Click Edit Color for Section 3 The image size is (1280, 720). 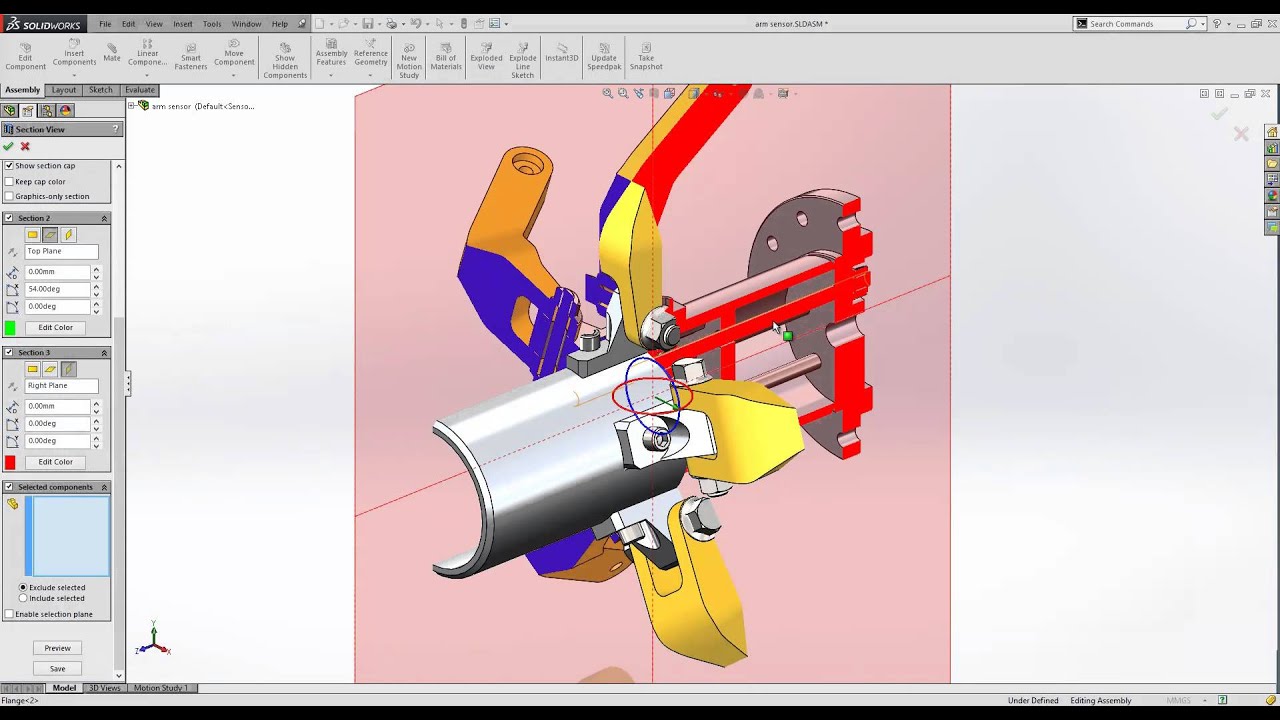point(56,462)
